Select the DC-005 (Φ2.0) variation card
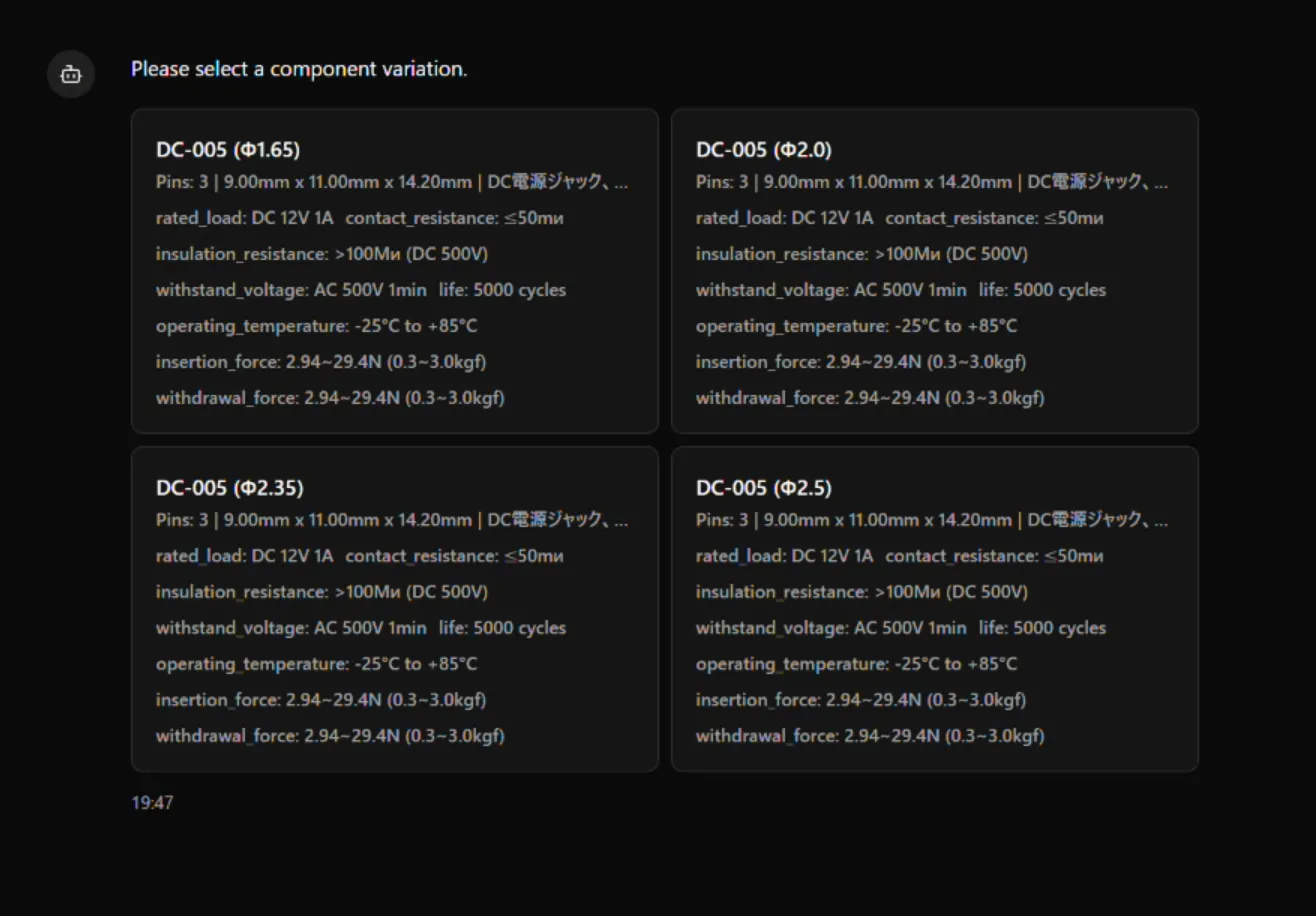 click(x=934, y=270)
